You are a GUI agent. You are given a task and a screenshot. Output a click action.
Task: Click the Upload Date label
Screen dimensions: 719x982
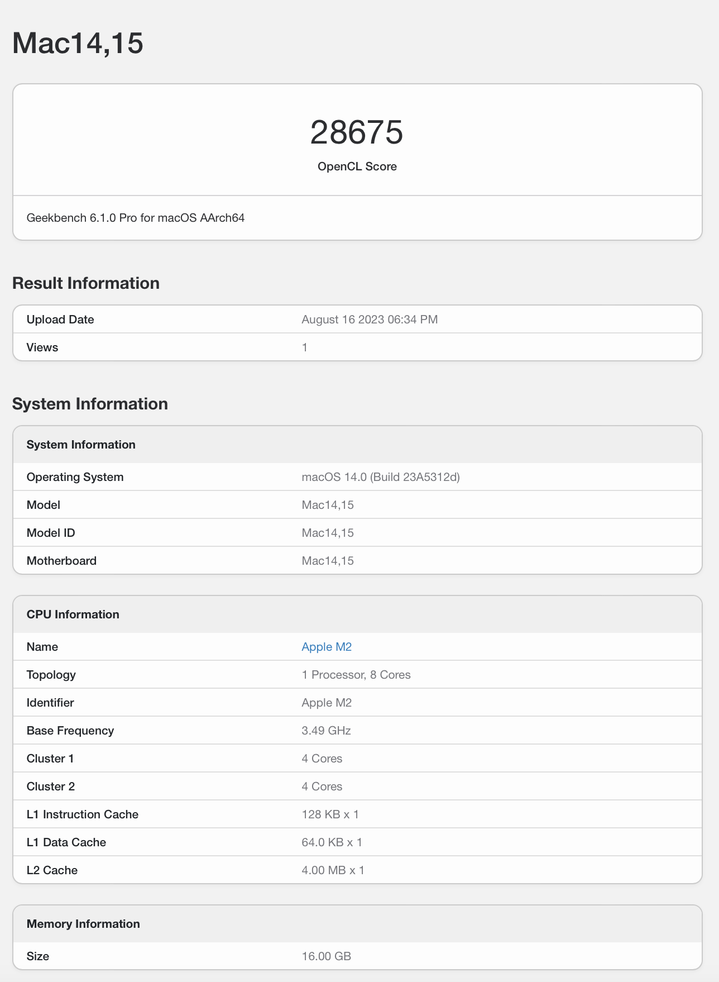60,319
